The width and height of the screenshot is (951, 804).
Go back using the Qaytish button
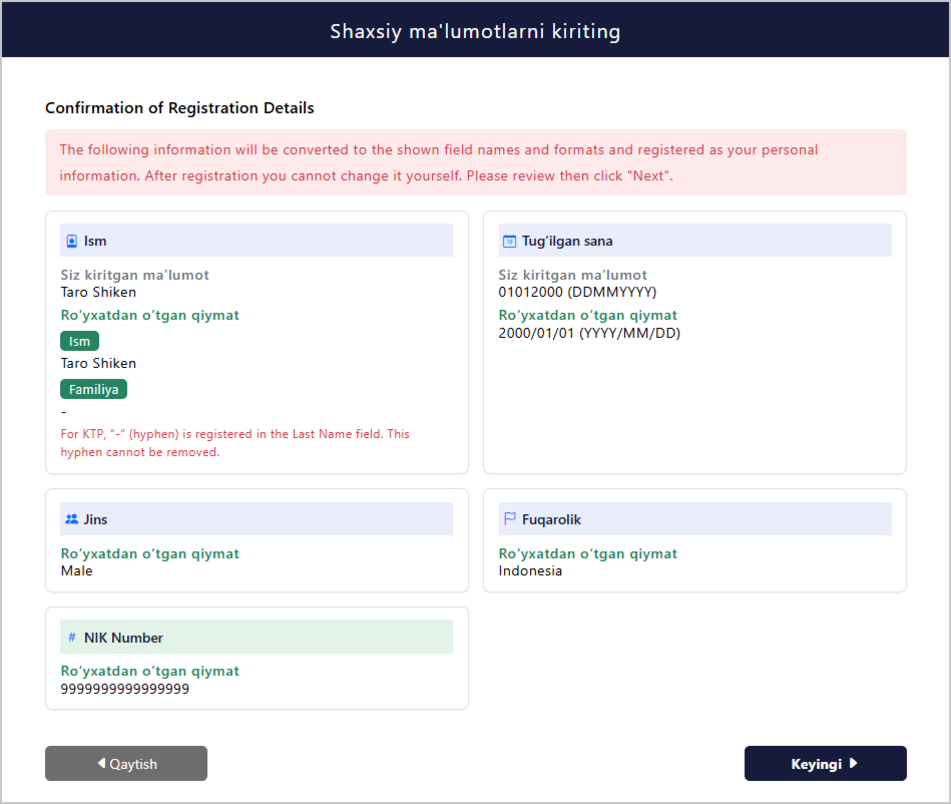click(x=126, y=763)
